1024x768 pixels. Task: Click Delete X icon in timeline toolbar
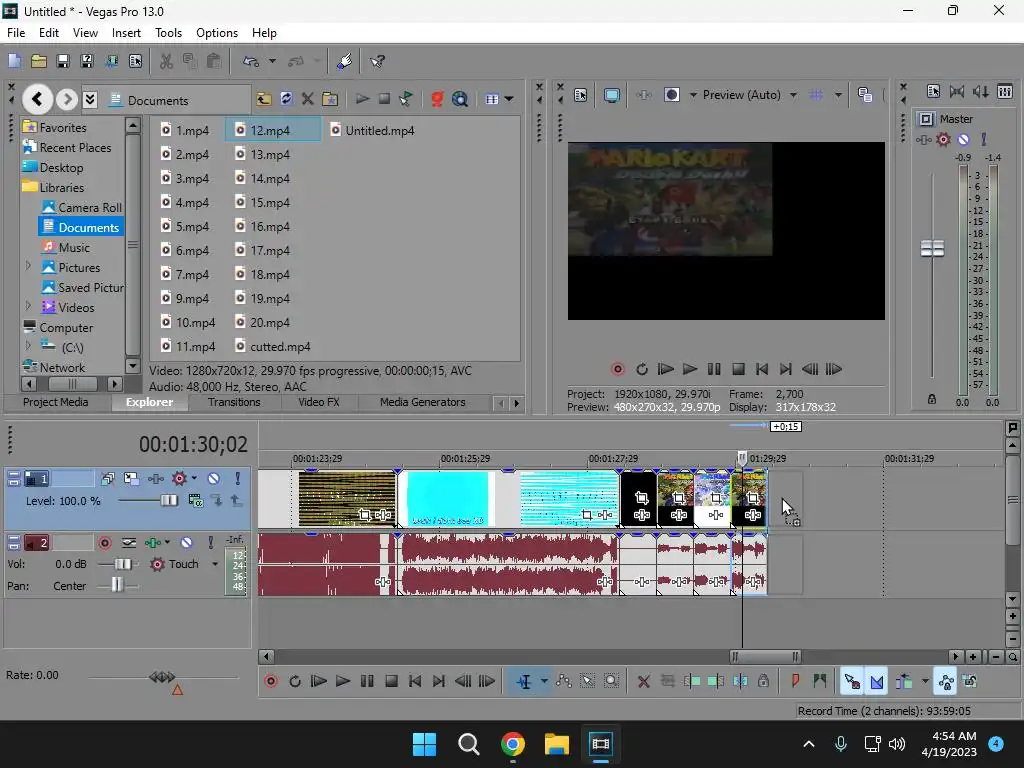643,682
